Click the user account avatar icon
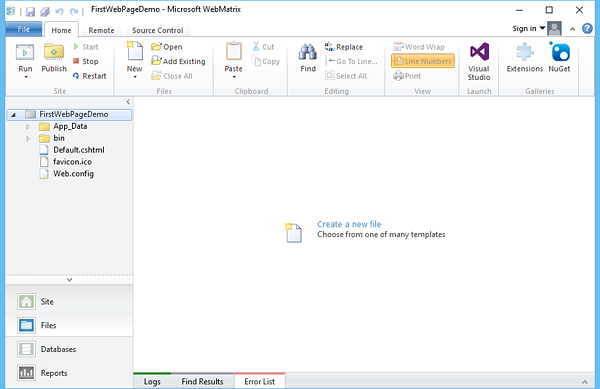The height and width of the screenshot is (389, 600). [x=554, y=29]
